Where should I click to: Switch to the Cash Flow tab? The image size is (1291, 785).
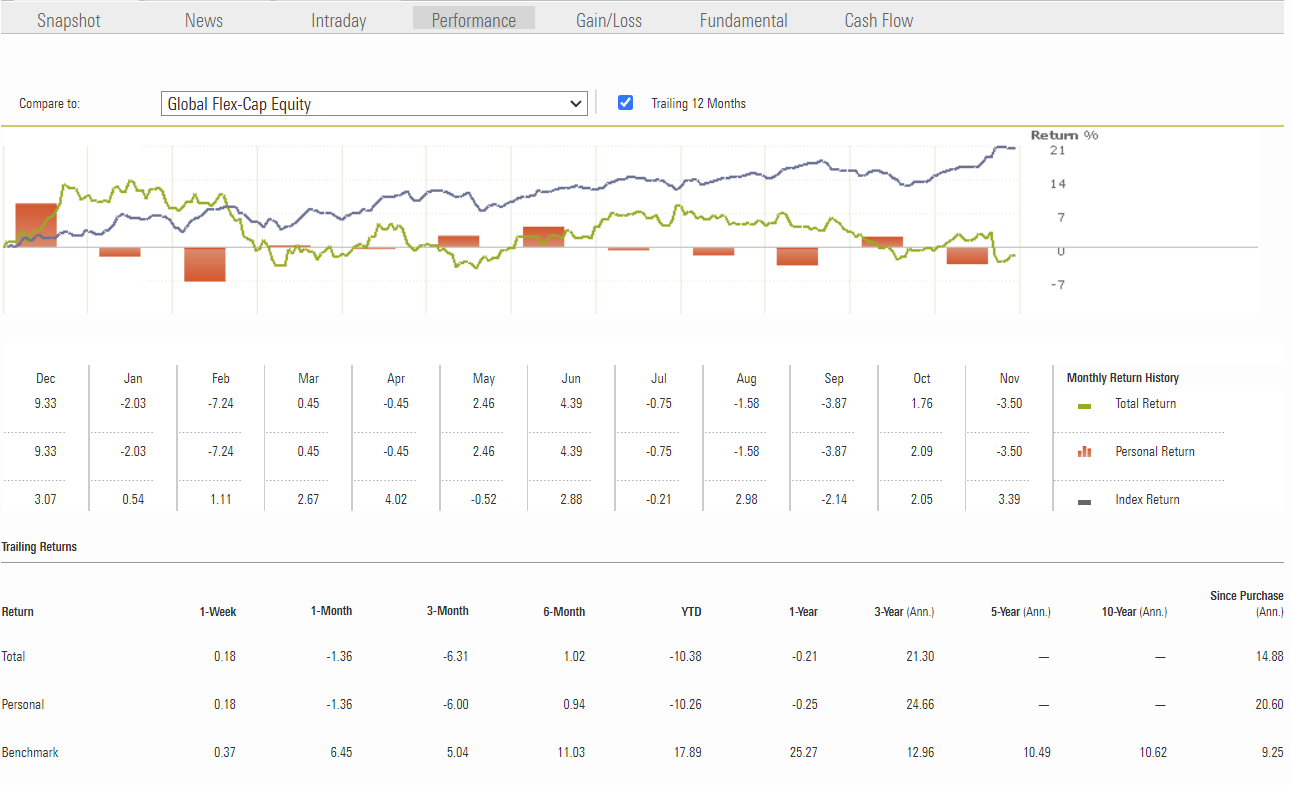[x=878, y=20]
